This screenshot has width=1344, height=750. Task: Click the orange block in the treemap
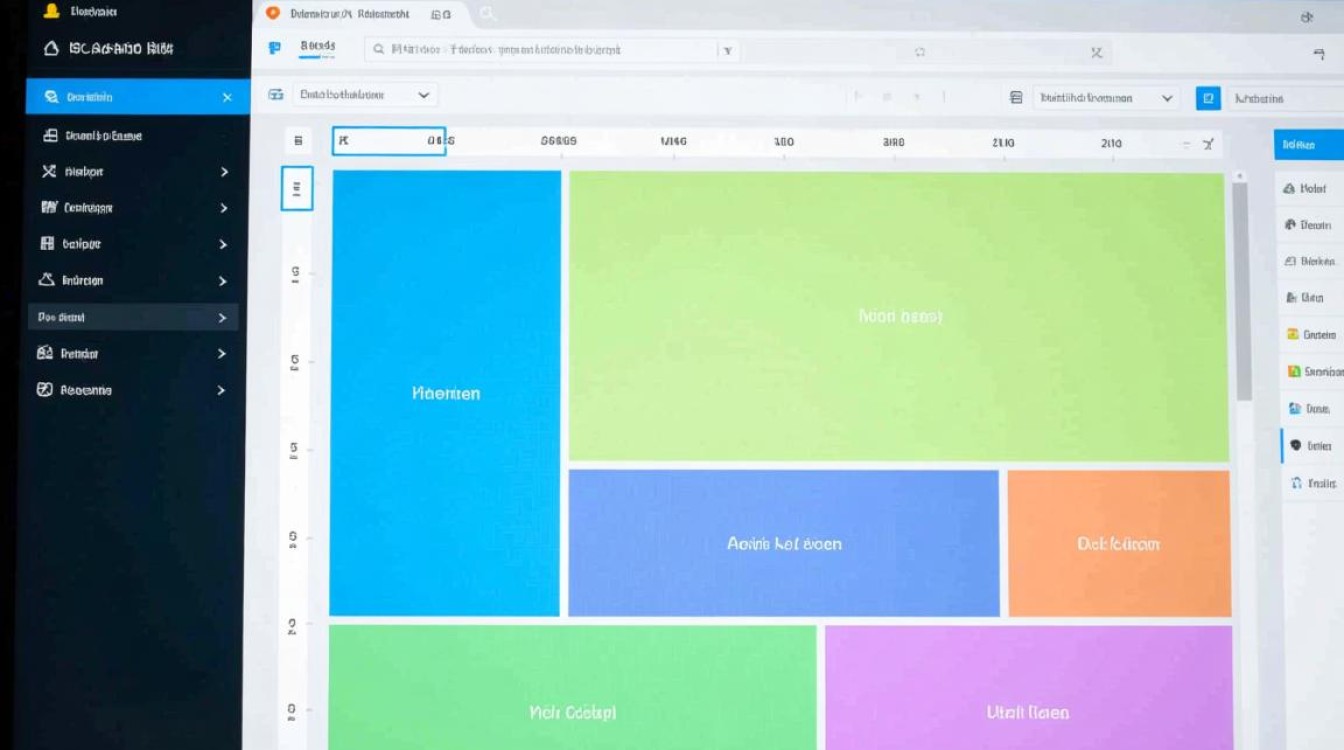click(1119, 543)
